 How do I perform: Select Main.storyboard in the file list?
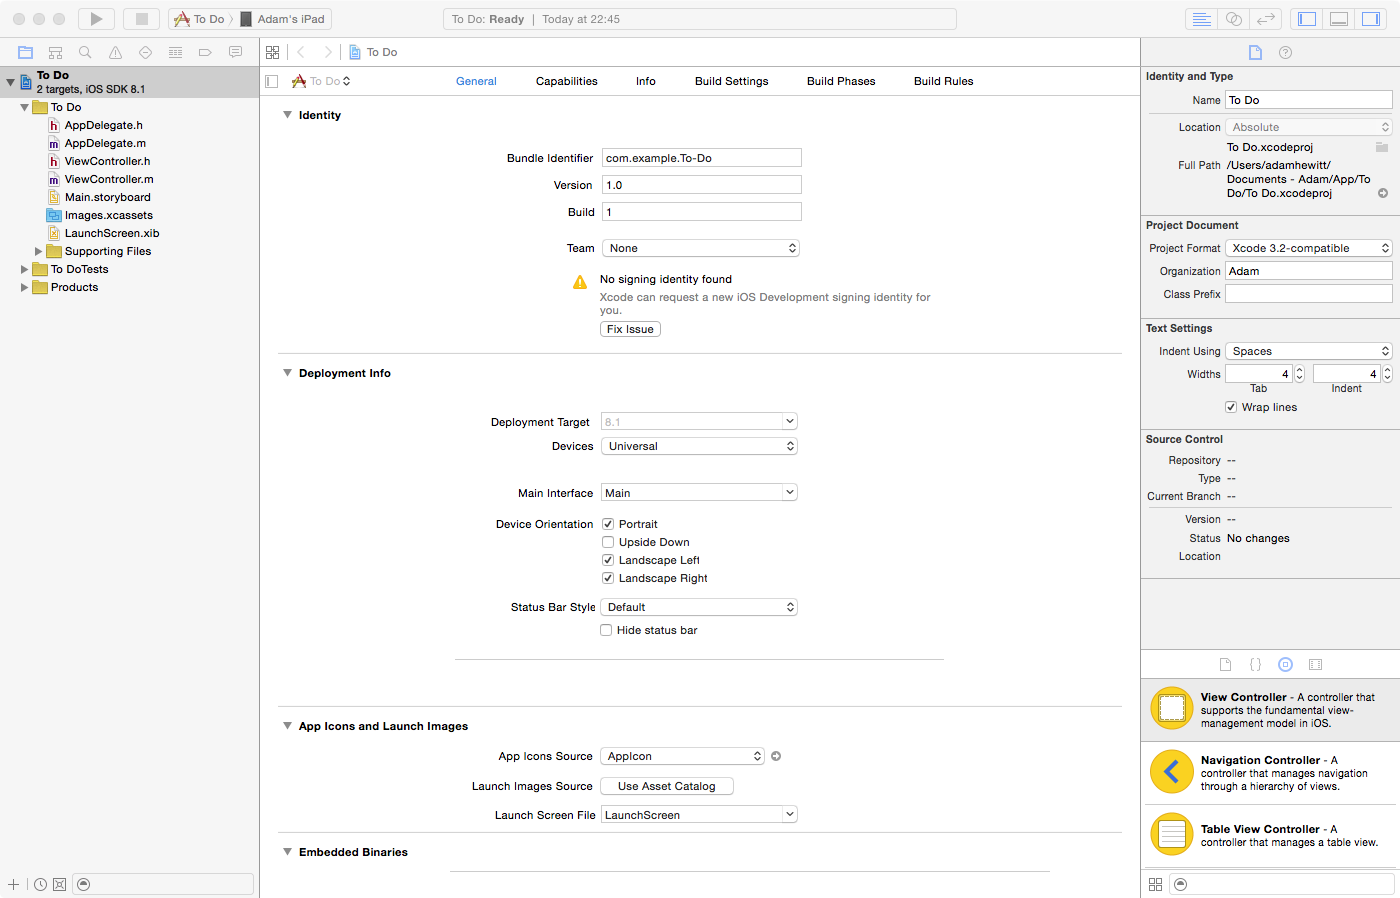108,197
